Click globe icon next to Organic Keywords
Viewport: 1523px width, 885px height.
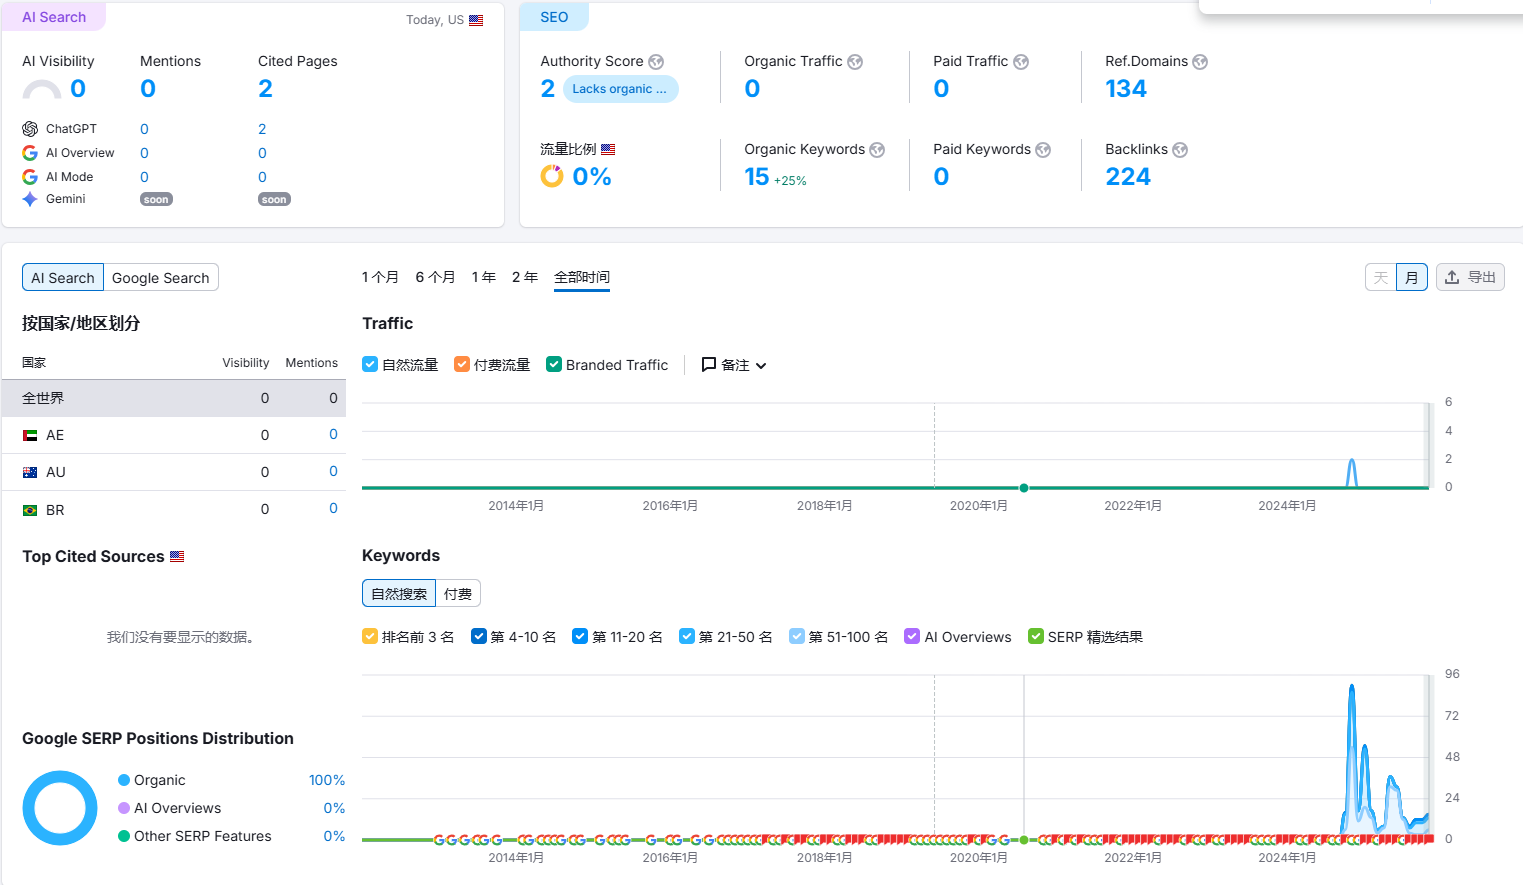pyautogui.click(x=877, y=150)
